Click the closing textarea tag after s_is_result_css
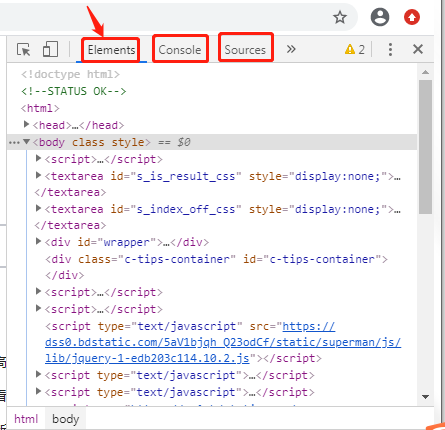The image size is (445, 430). point(70,192)
